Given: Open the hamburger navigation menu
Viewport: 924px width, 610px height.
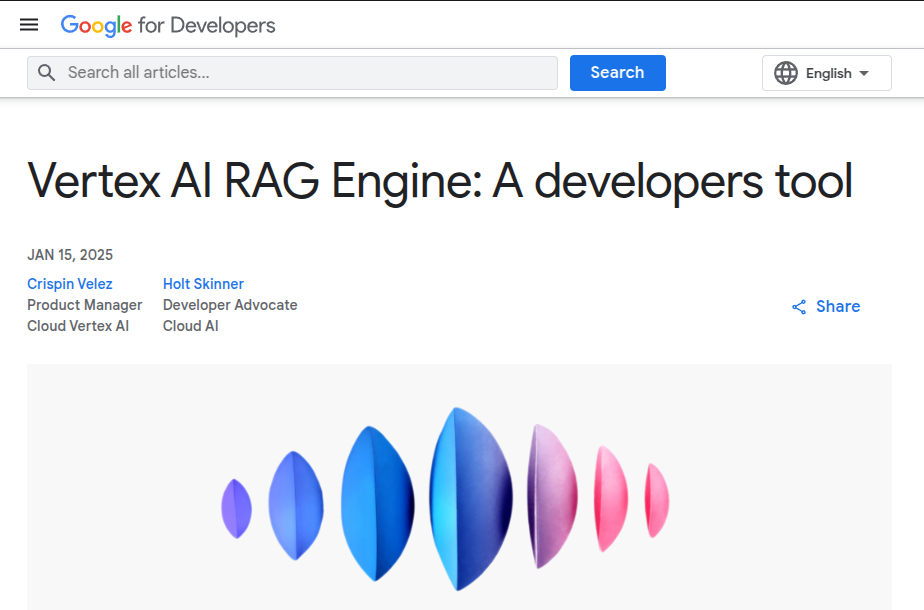Looking at the screenshot, I should tap(29, 25).
